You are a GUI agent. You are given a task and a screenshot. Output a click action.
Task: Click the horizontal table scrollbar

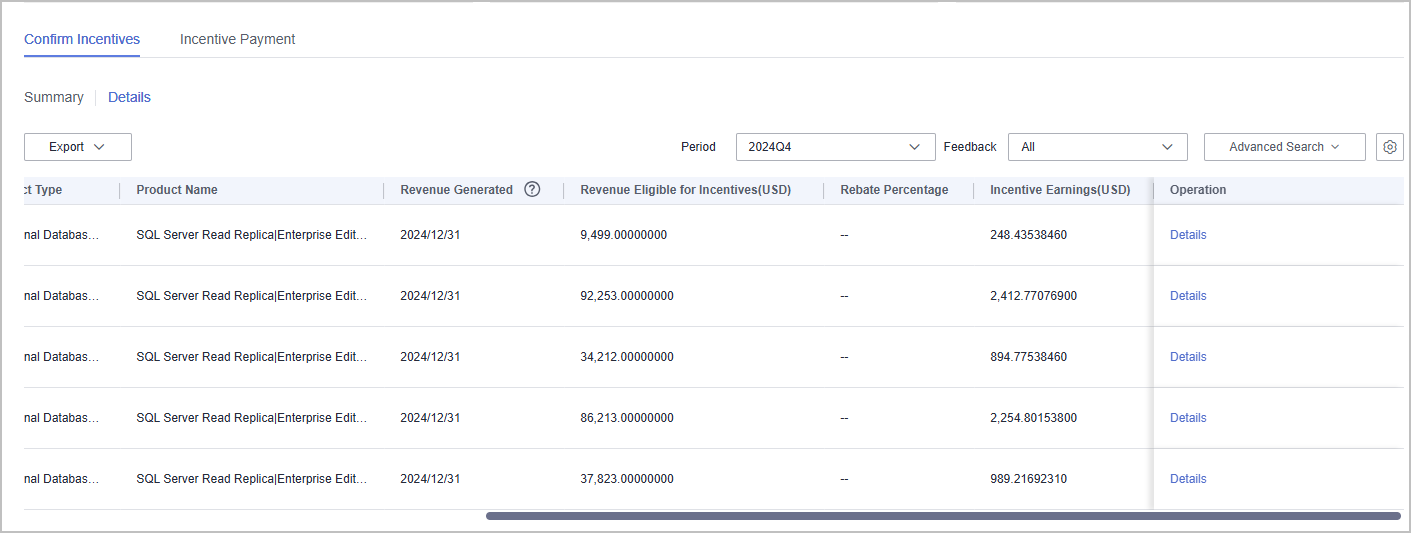pos(942,516)
